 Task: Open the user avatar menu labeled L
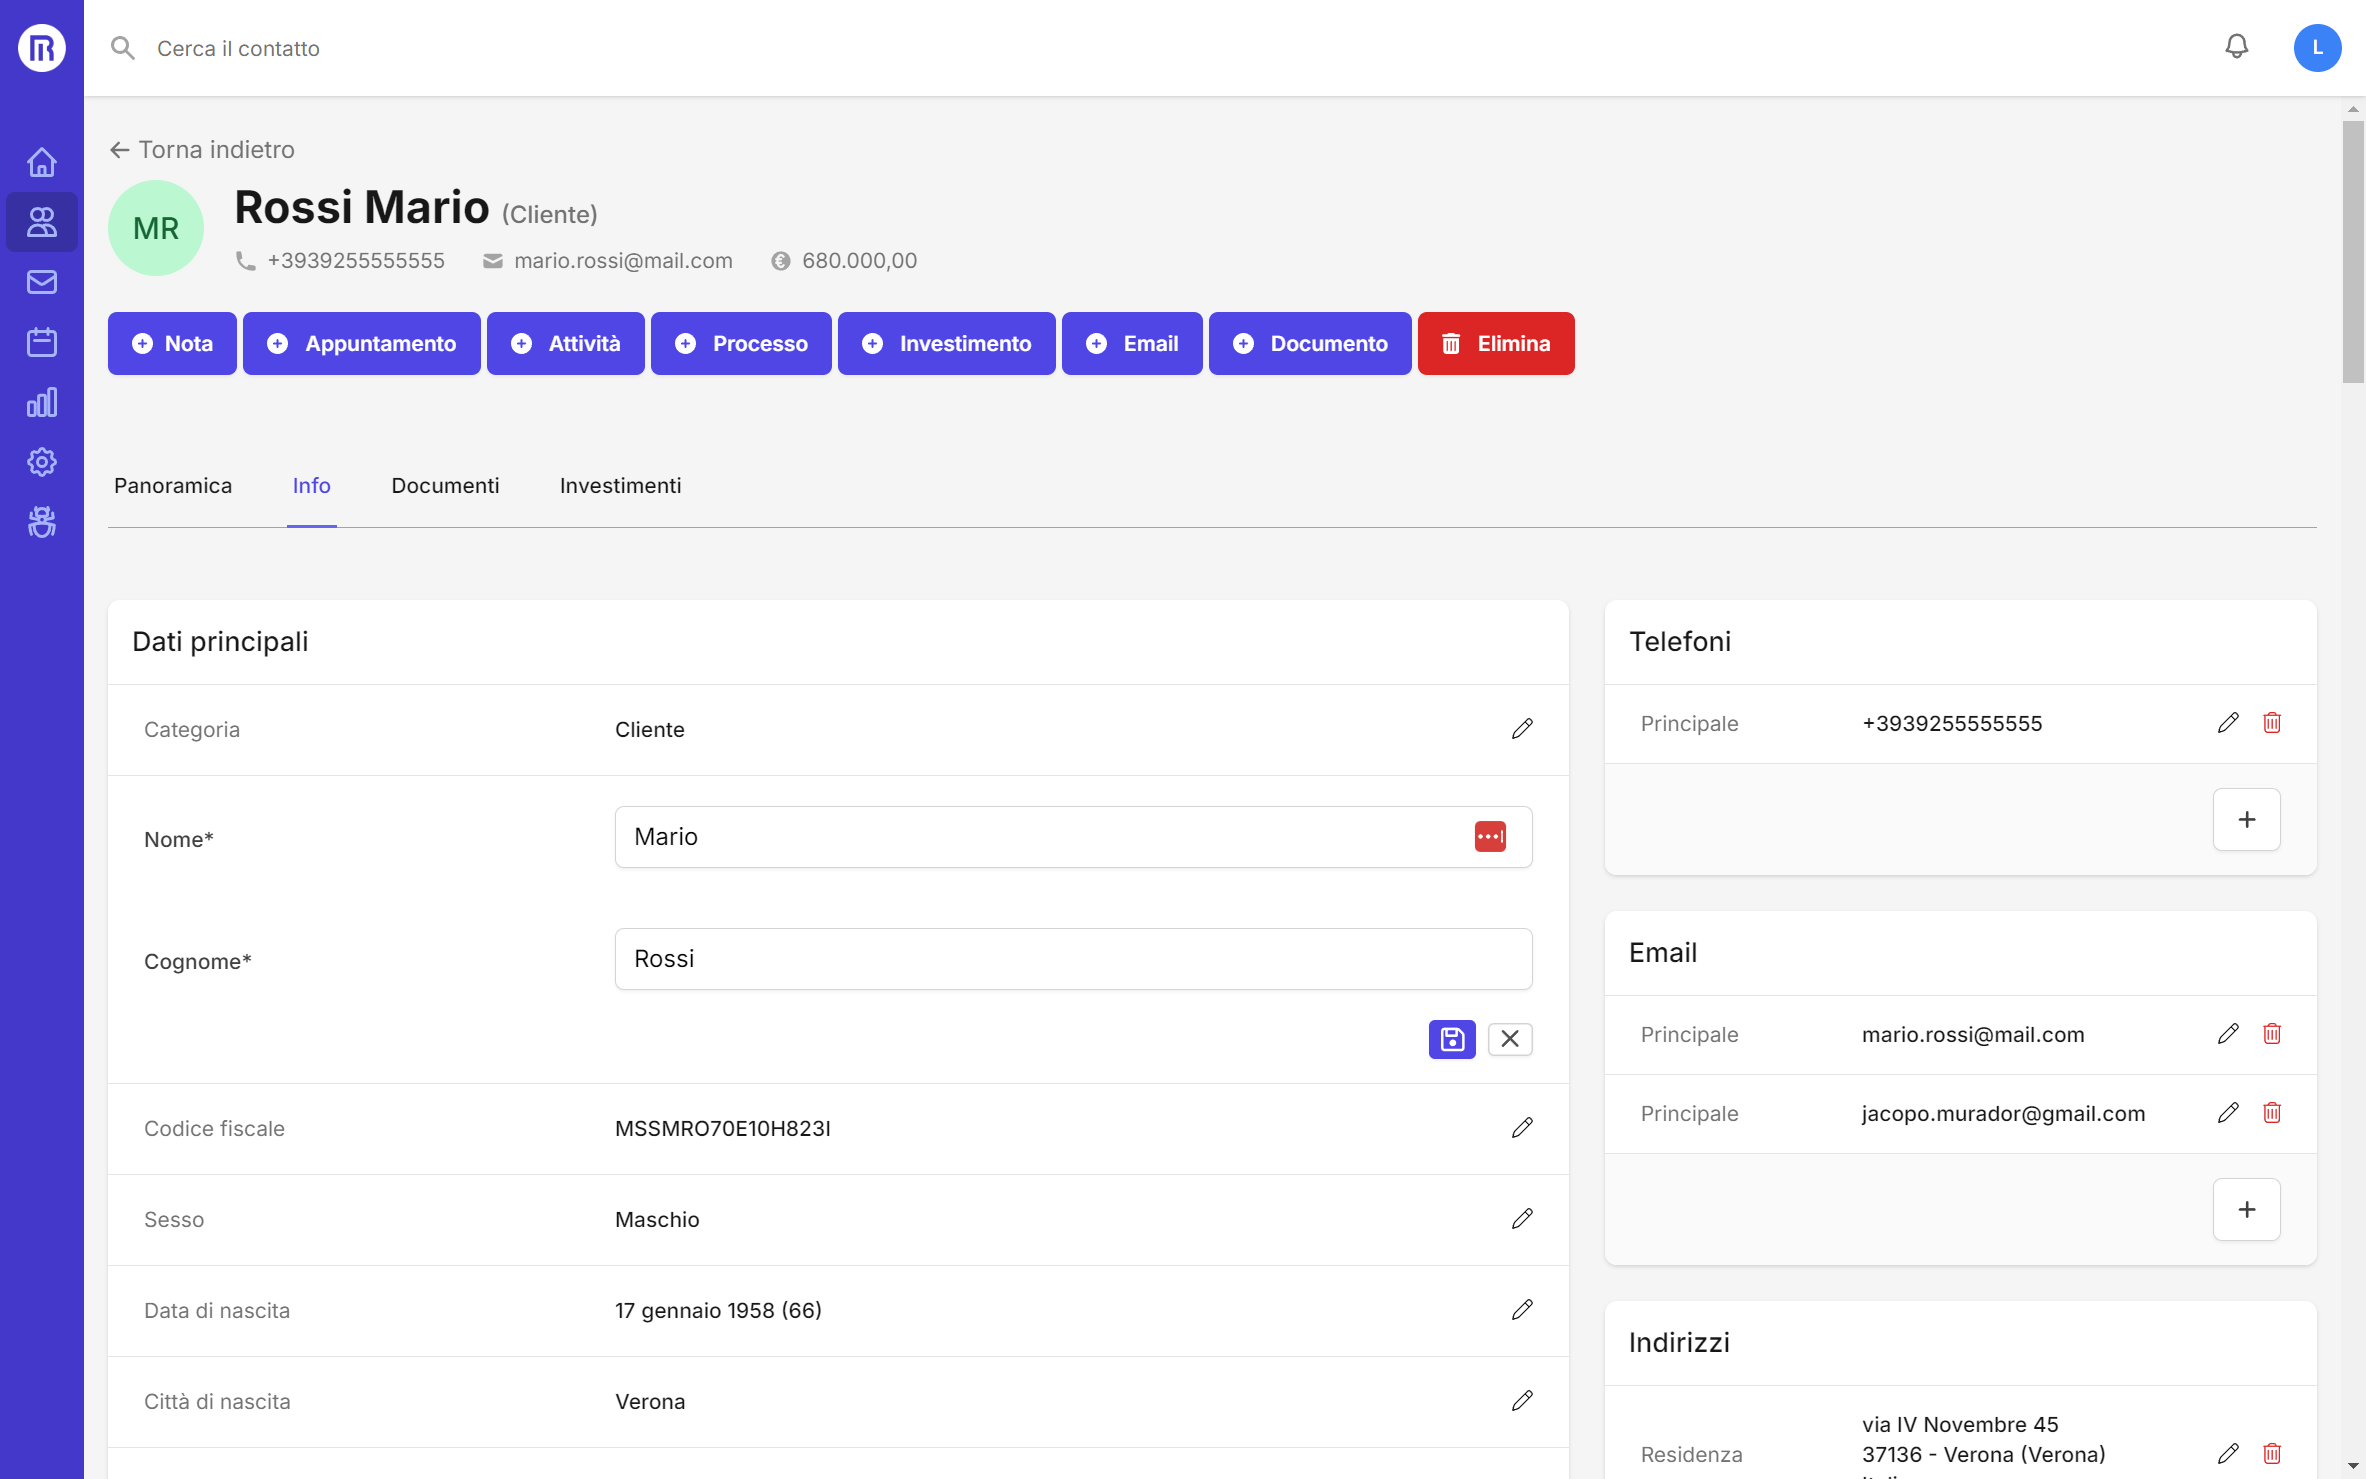tap(2318, 47)
